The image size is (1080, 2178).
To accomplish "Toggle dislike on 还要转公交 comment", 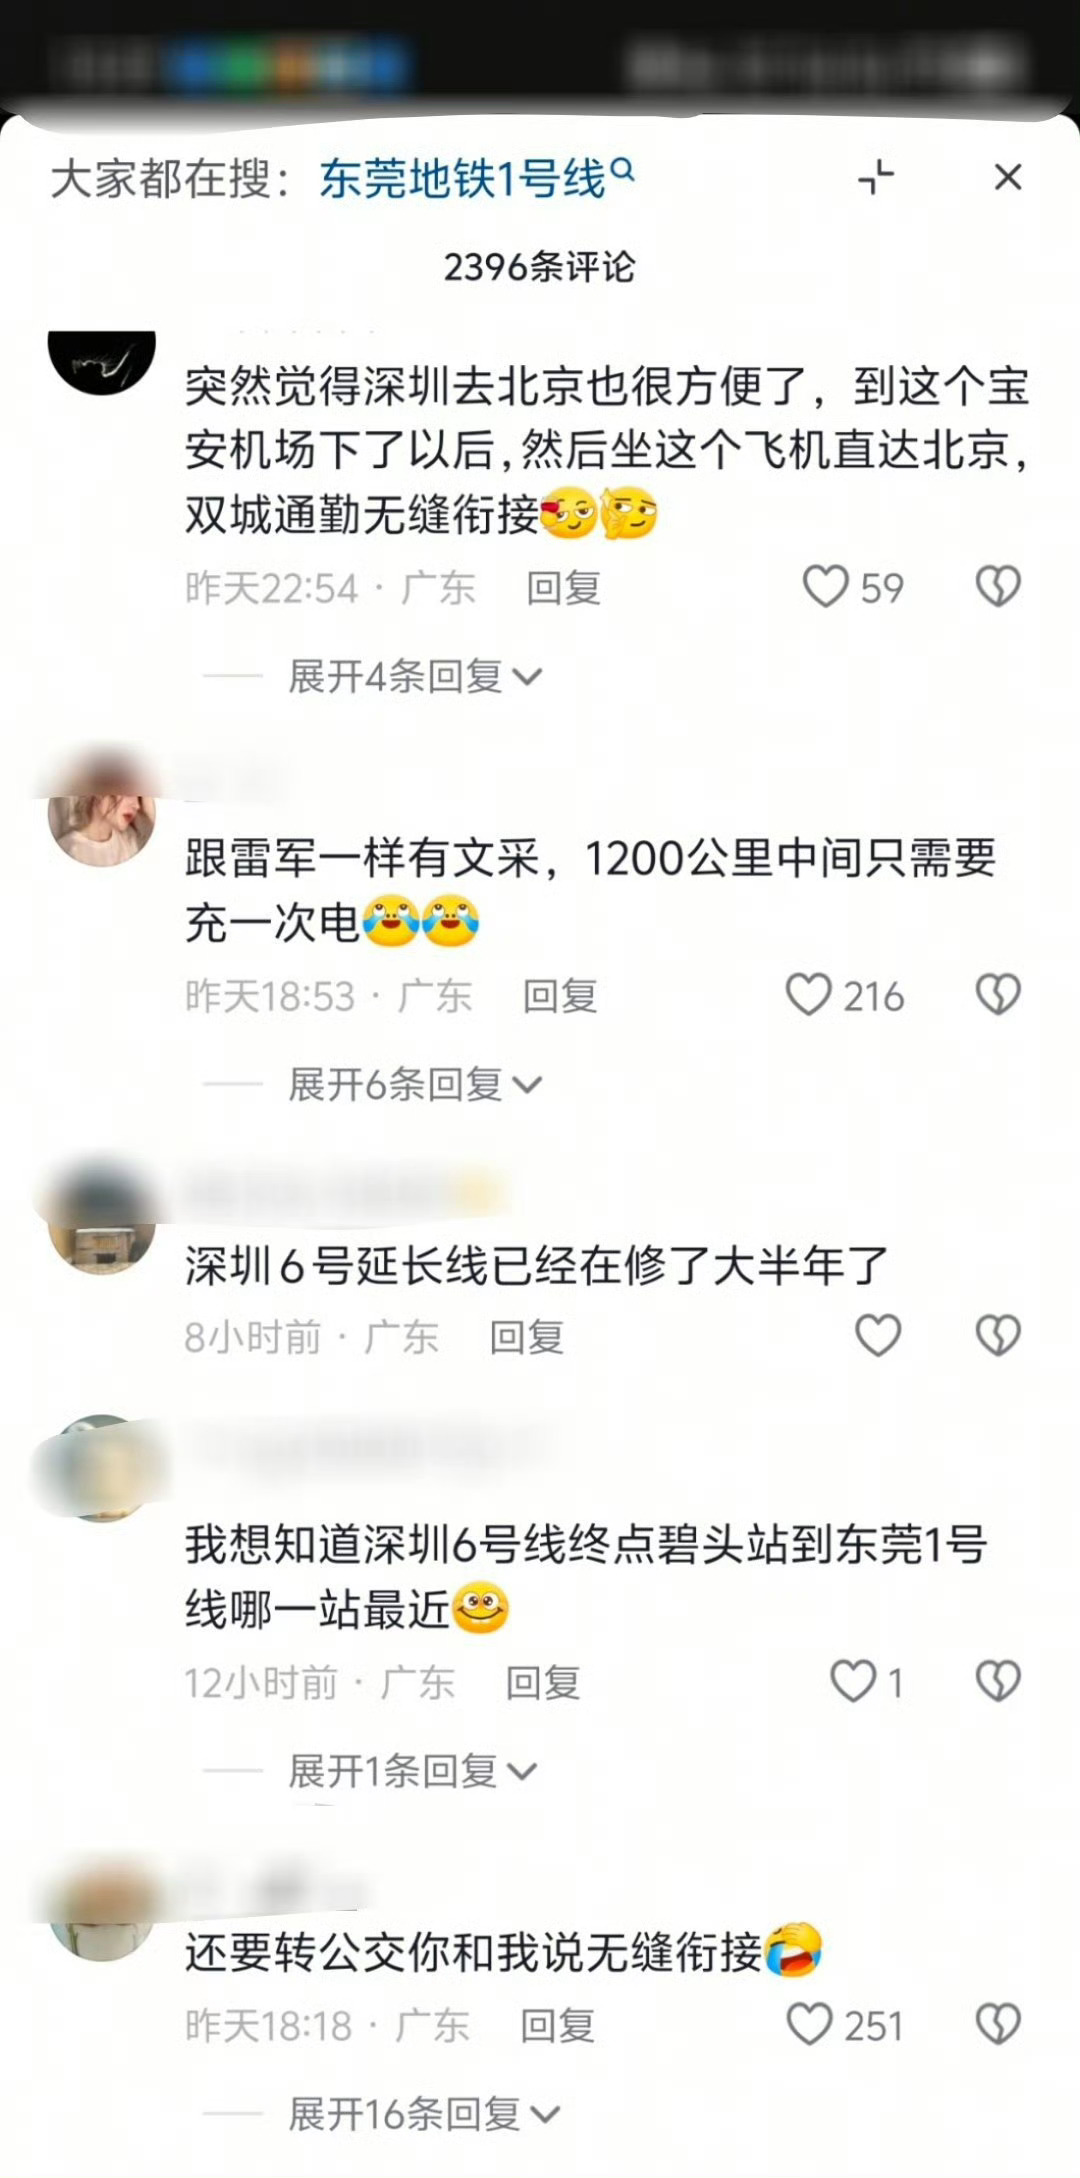I will coord(998,2024).
